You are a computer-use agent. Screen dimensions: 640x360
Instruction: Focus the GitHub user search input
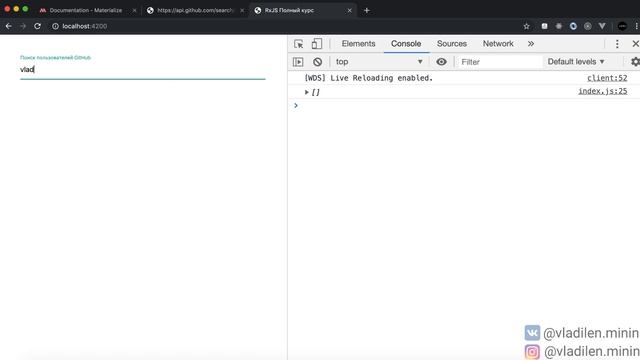tap(142, 70)
